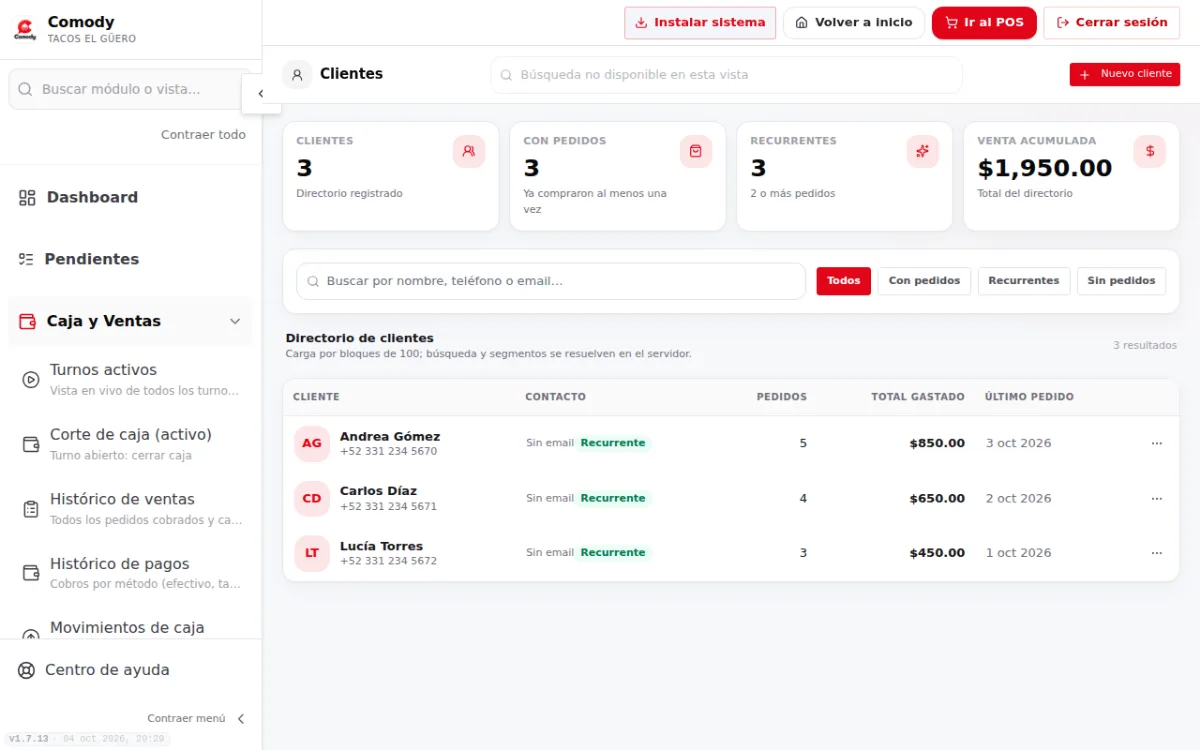1200x750 pixels.
Task: Click Nuevo cliente button
Action: [x=1125, y=74]
